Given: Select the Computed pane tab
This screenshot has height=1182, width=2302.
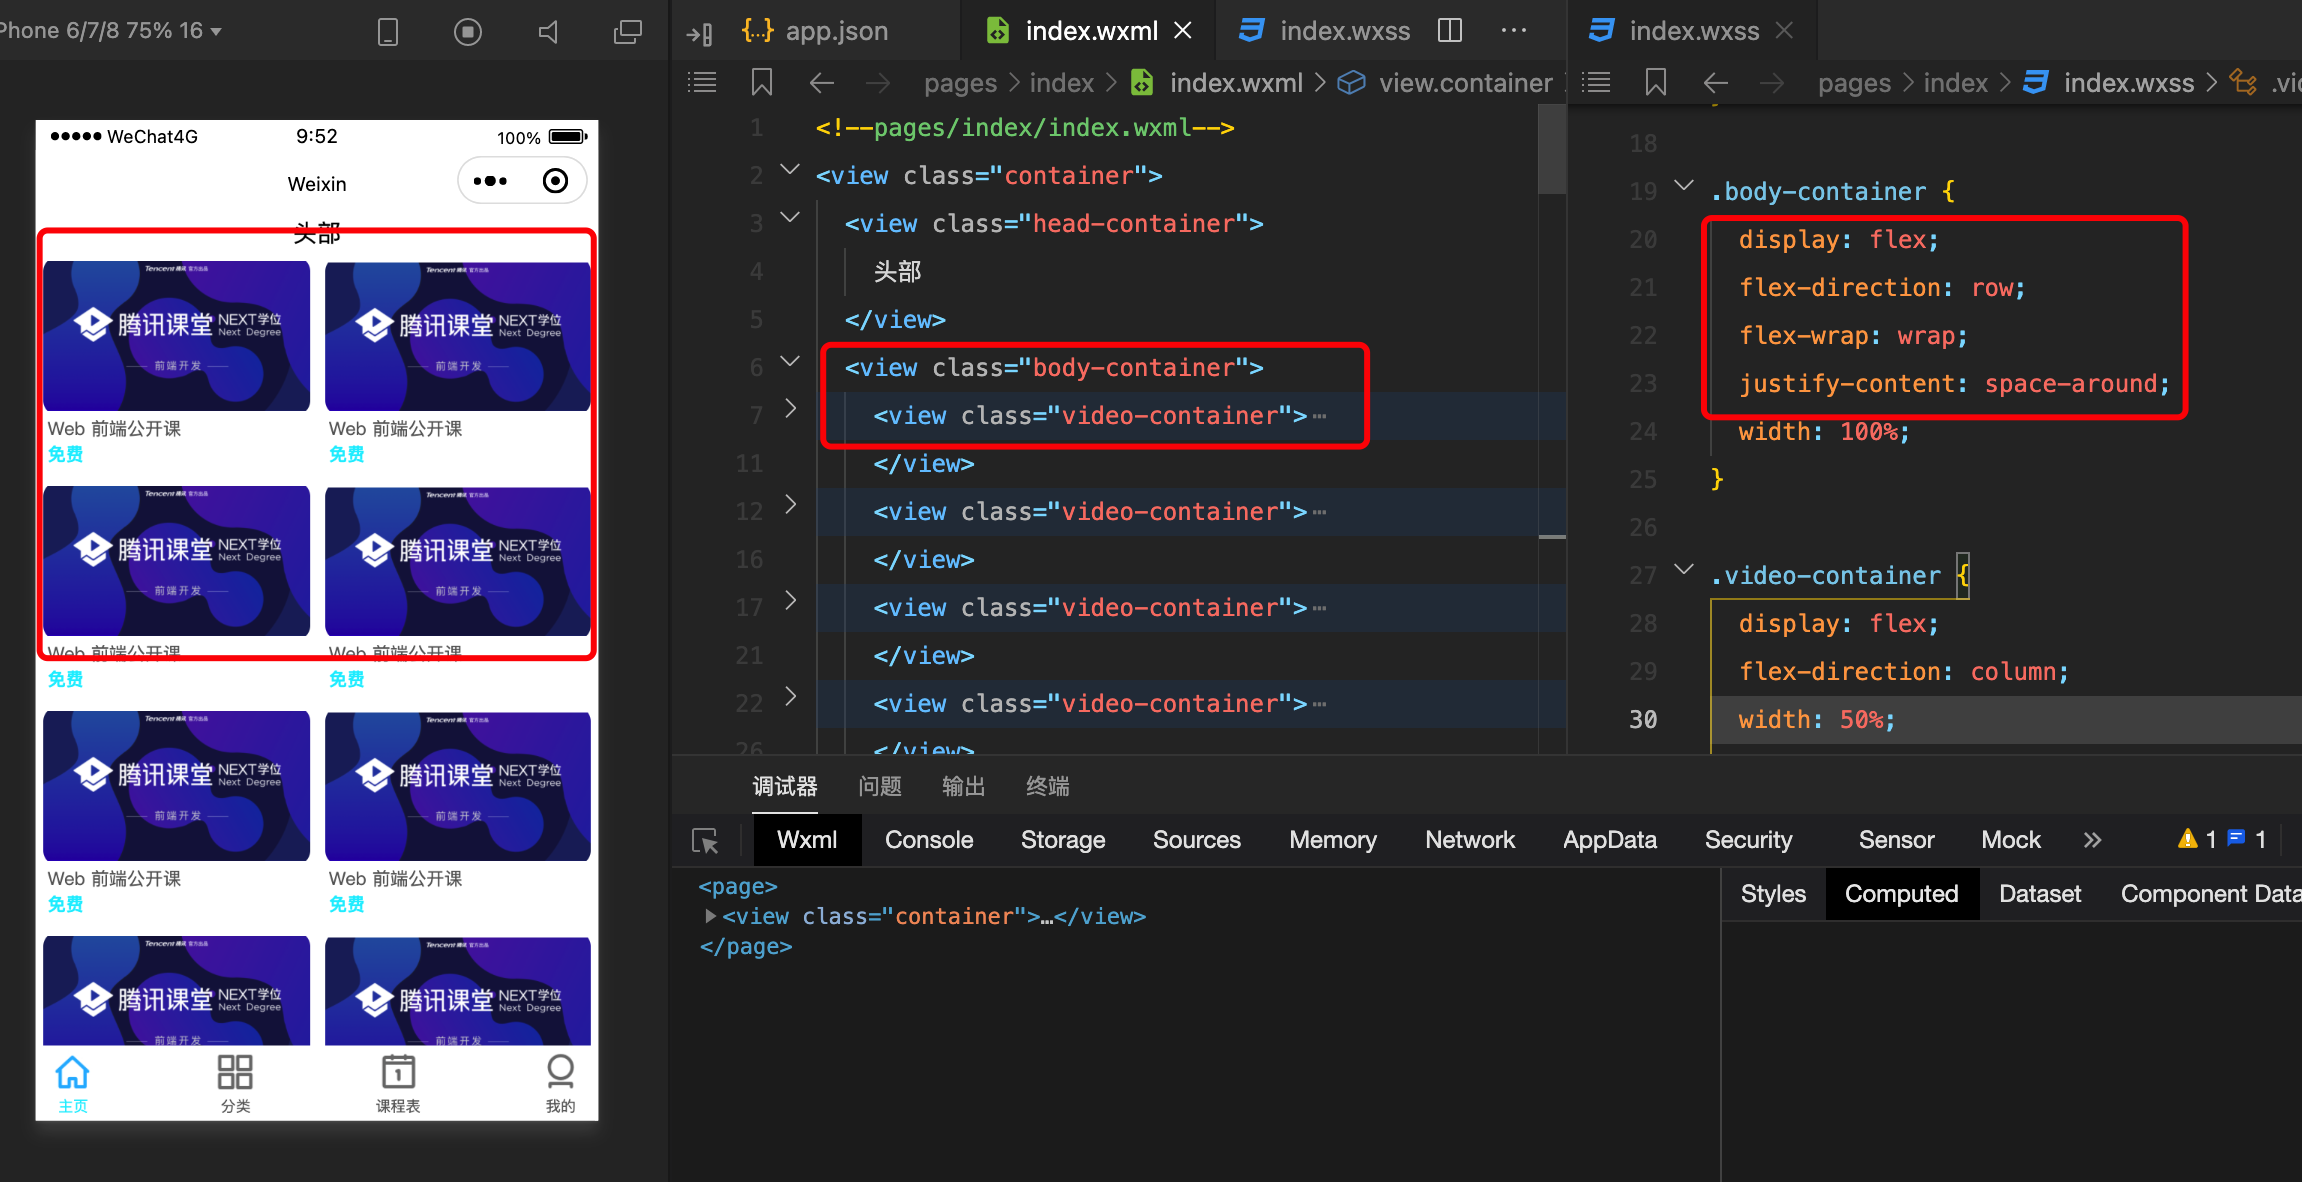Looking at the screenshot, I should 1901,894.
